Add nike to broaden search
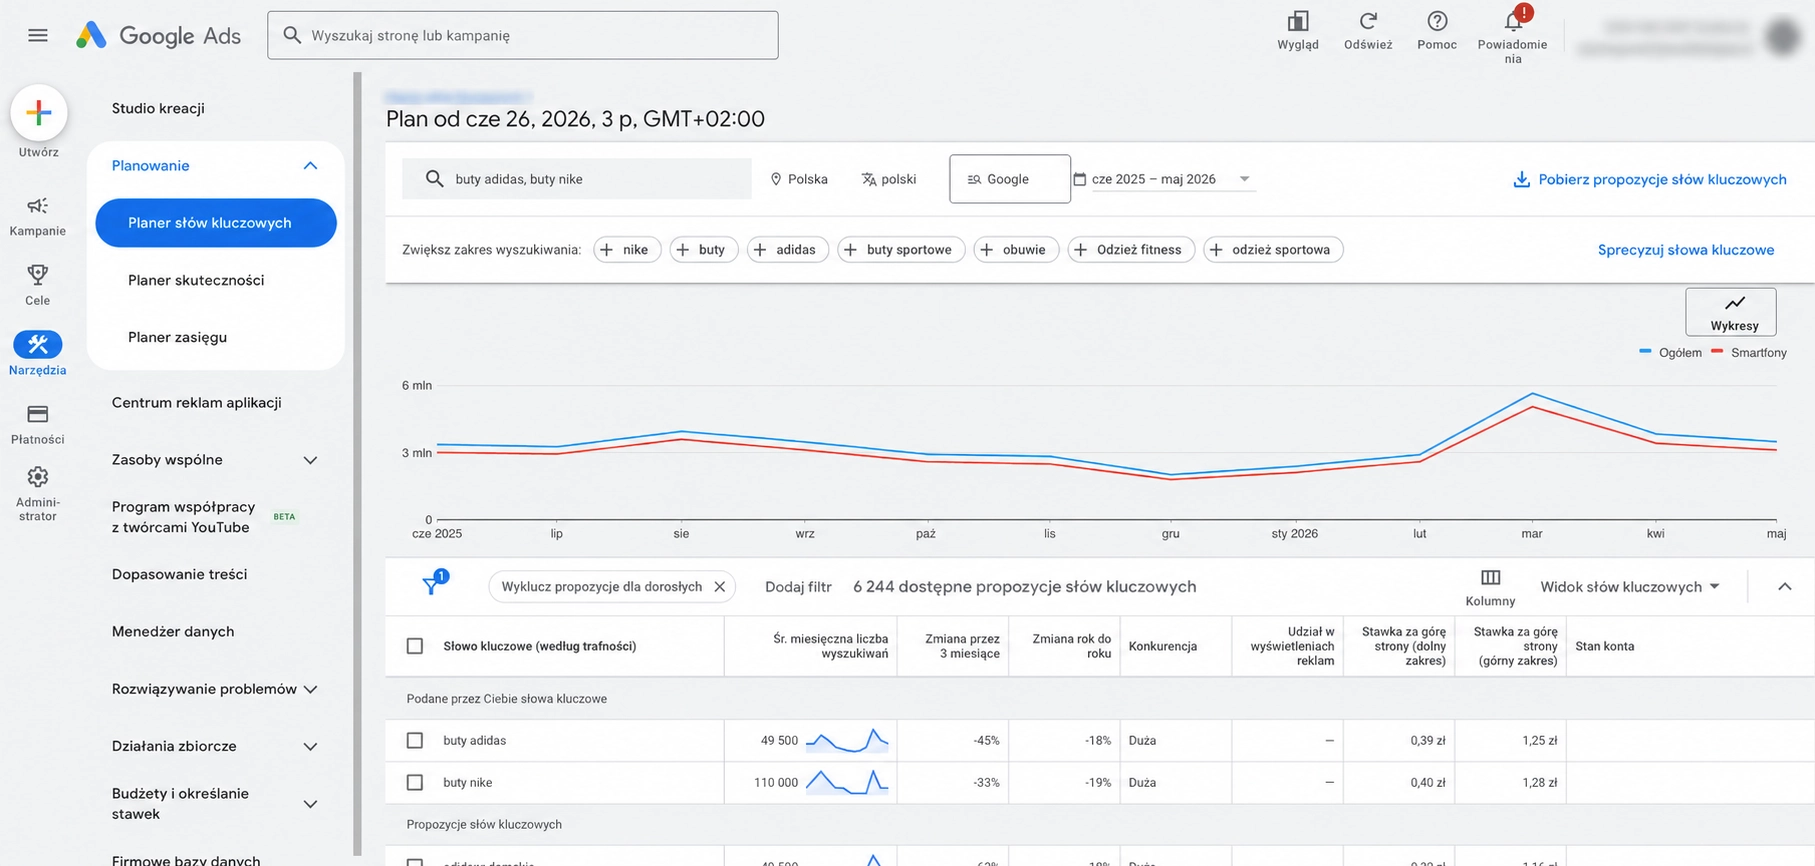 tap(628, 250)
